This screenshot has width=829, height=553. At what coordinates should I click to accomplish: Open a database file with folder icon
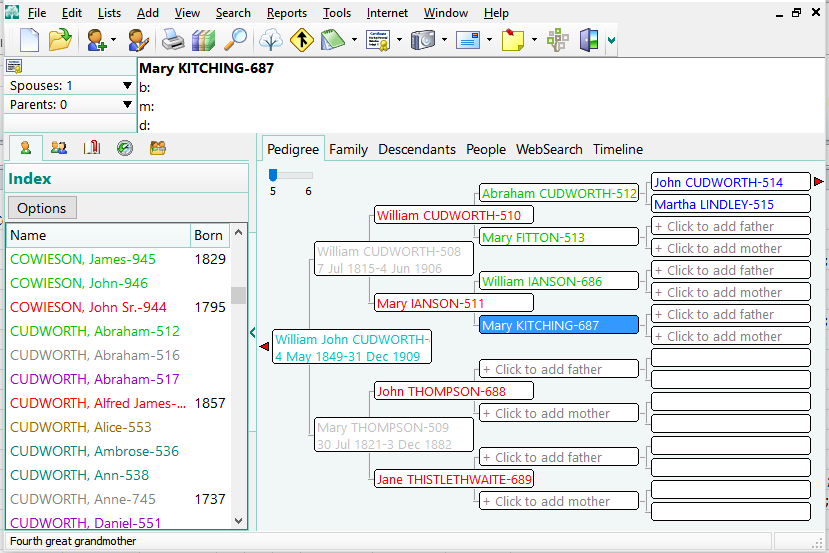click(60, 40)
